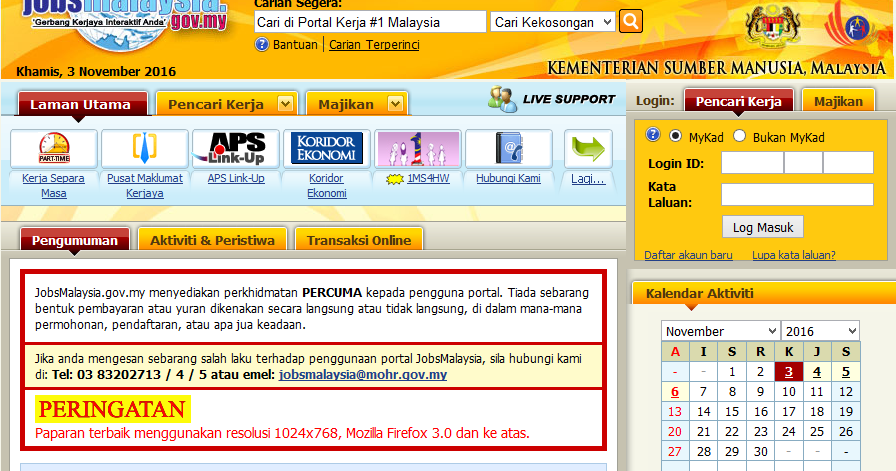Click the middle Login ID field
Screen dimensions: 896x471
coord(803,162)
